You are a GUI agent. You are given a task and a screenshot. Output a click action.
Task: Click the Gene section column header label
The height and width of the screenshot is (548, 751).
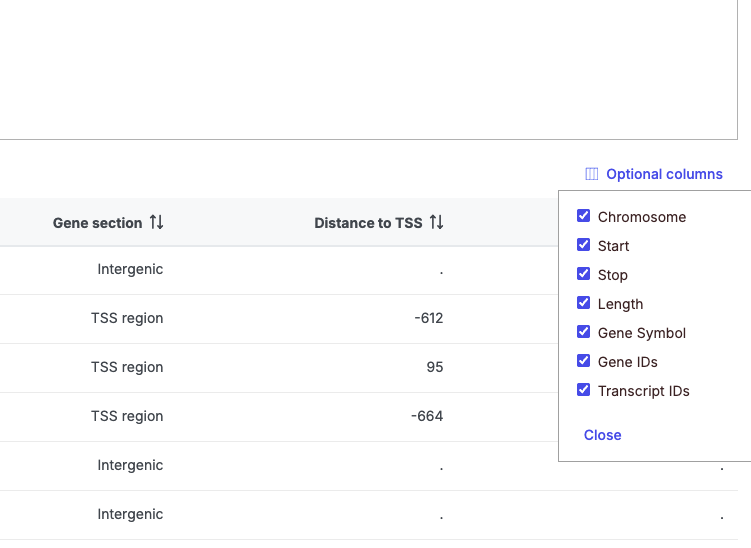tap(97, 223)
